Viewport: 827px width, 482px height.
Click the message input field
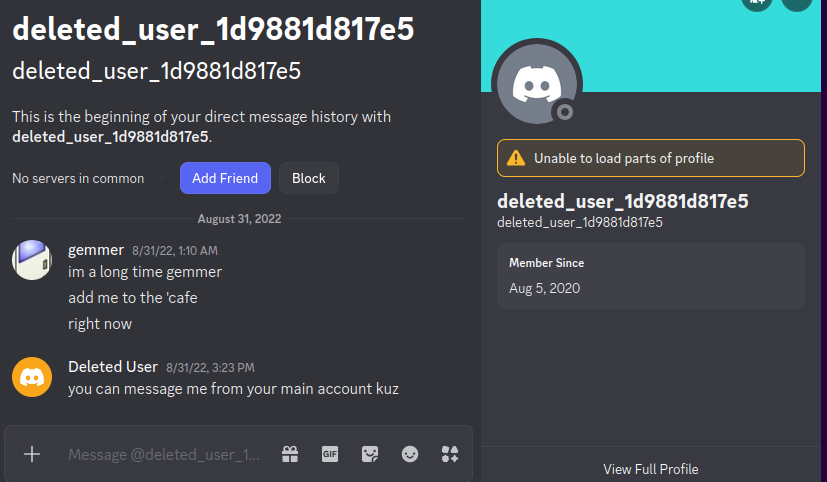(x=164, y=454)
